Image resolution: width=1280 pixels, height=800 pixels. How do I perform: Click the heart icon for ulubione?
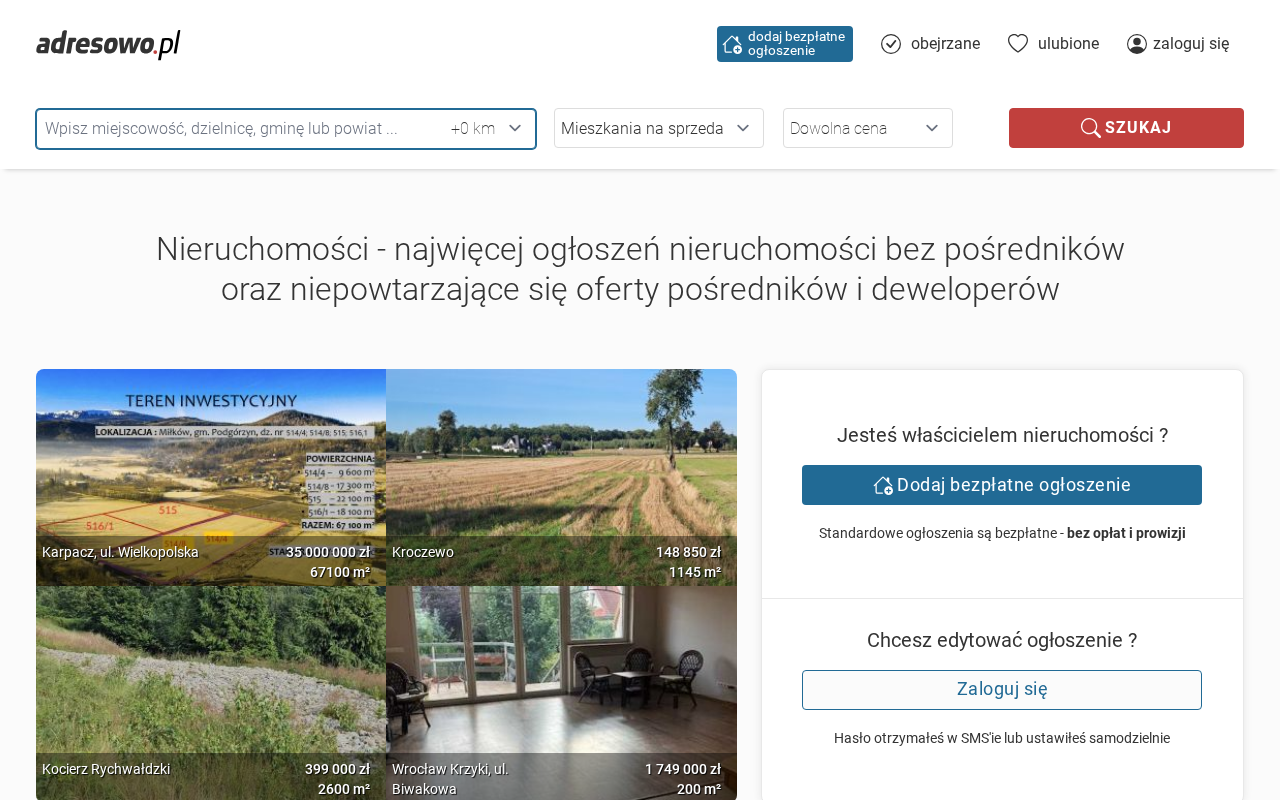[x=1018, y=44]
